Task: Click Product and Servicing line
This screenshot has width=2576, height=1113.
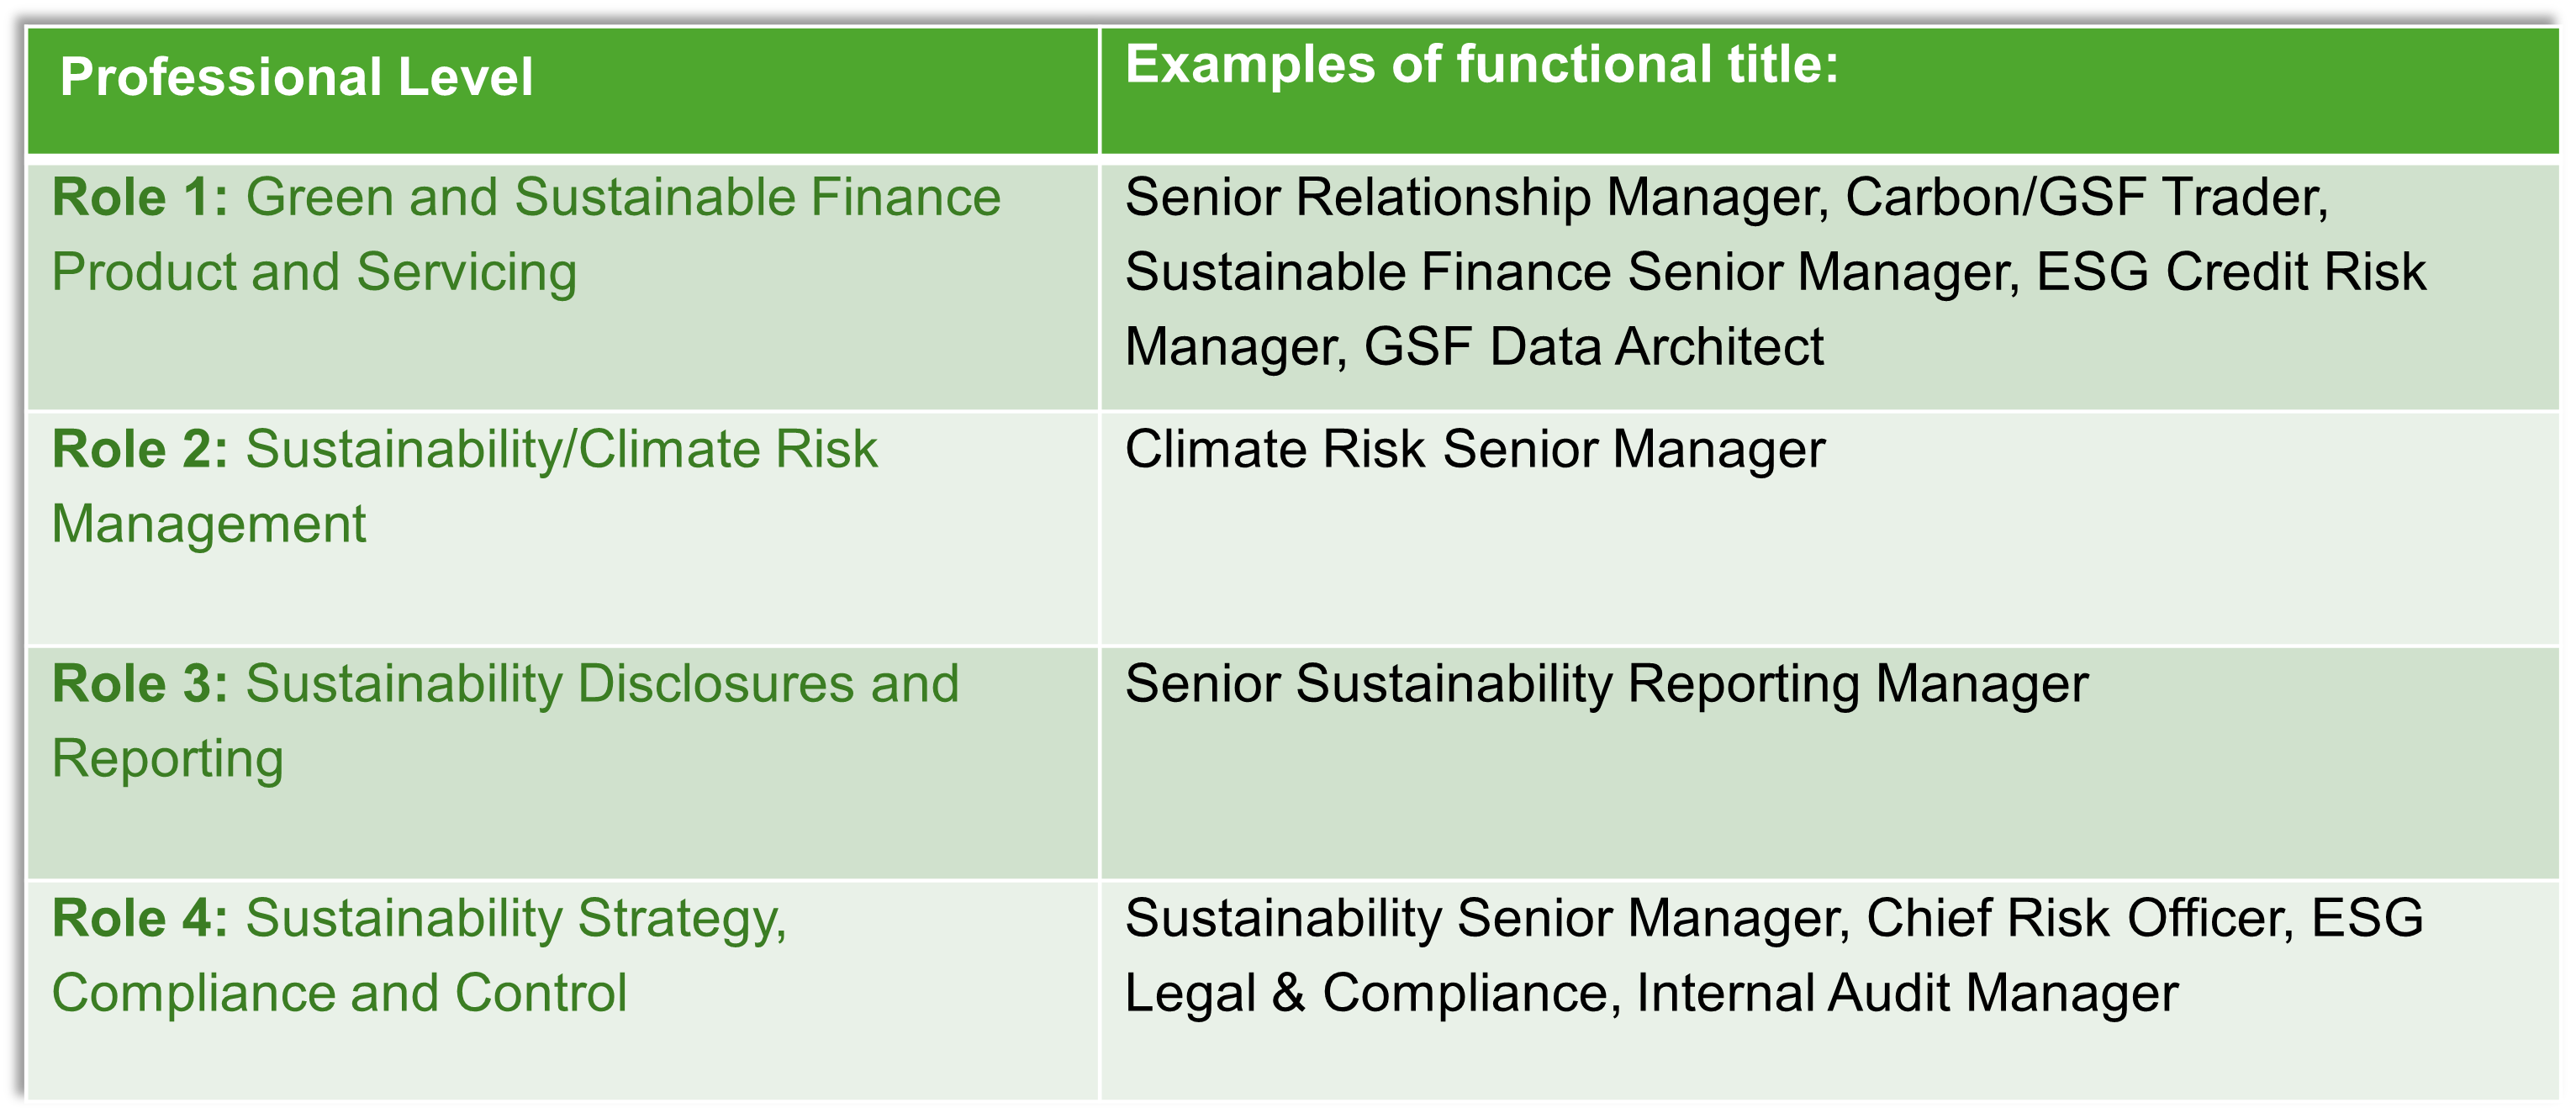Action: 314,272
